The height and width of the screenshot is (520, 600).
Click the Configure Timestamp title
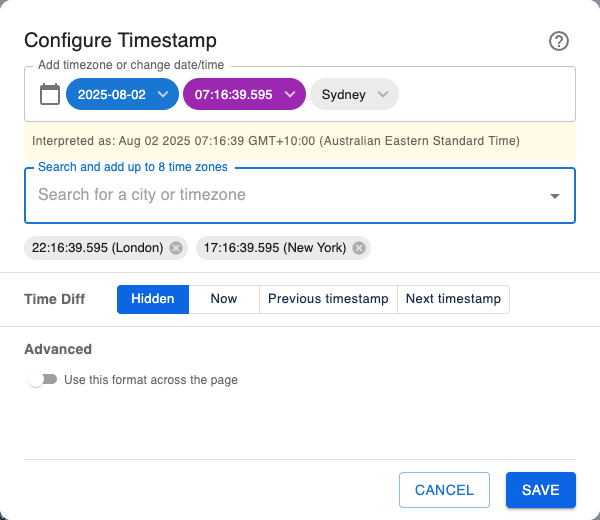121,40
